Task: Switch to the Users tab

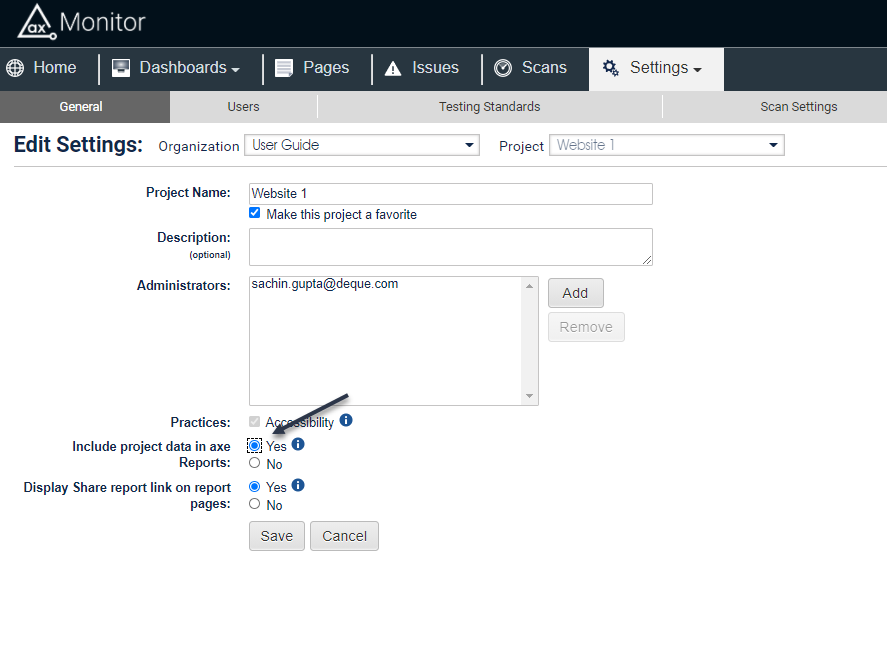Action: (x=243, y=107)
